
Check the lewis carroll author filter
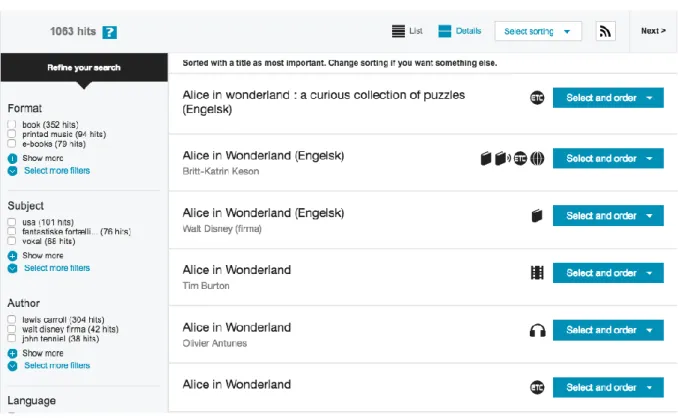coord(12,320)
